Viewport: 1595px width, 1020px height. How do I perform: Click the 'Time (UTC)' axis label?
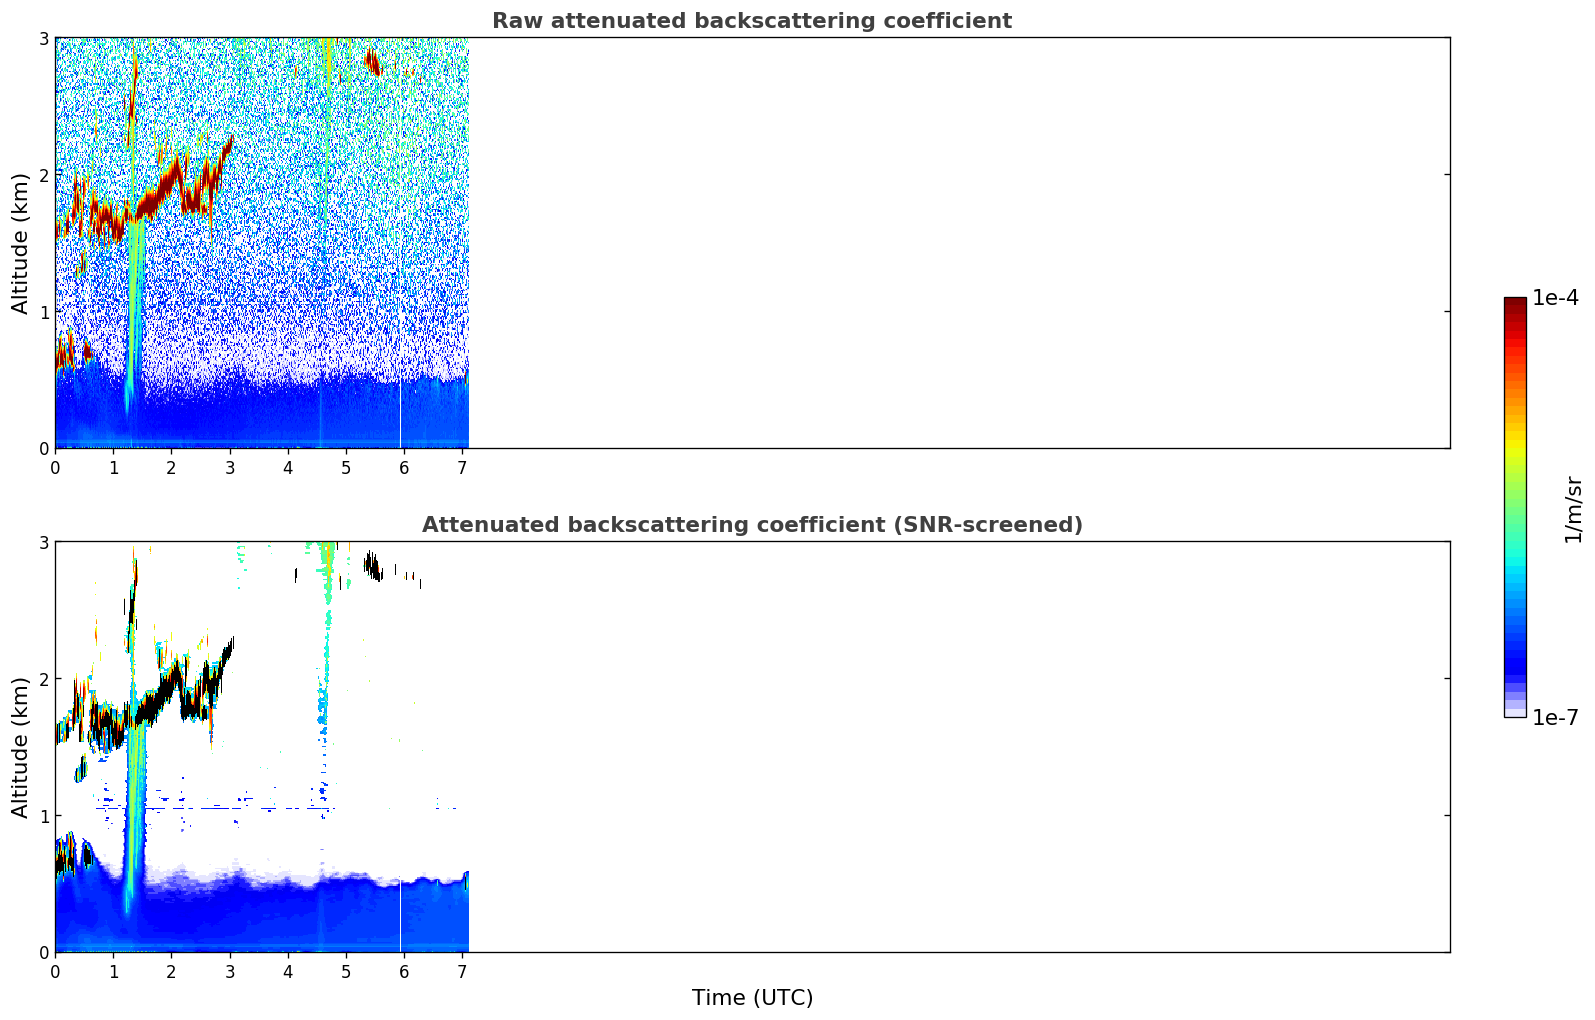tap(752, 998)
